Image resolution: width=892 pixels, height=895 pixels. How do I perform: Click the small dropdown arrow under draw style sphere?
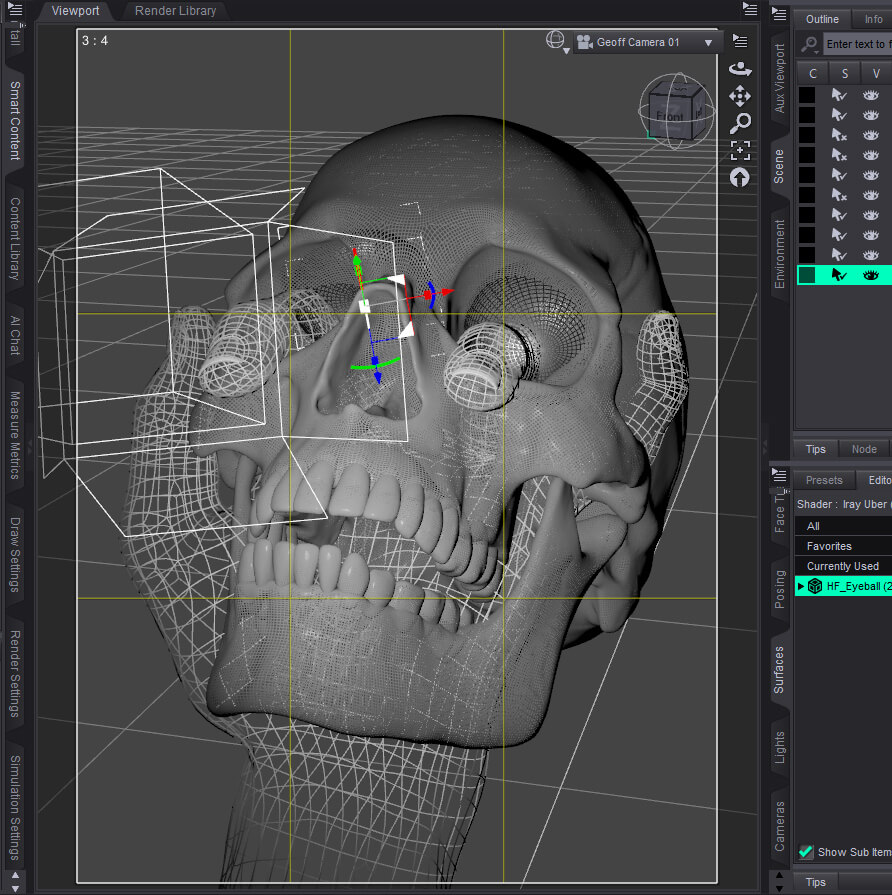pyautogui.click(x=566, y=51)
